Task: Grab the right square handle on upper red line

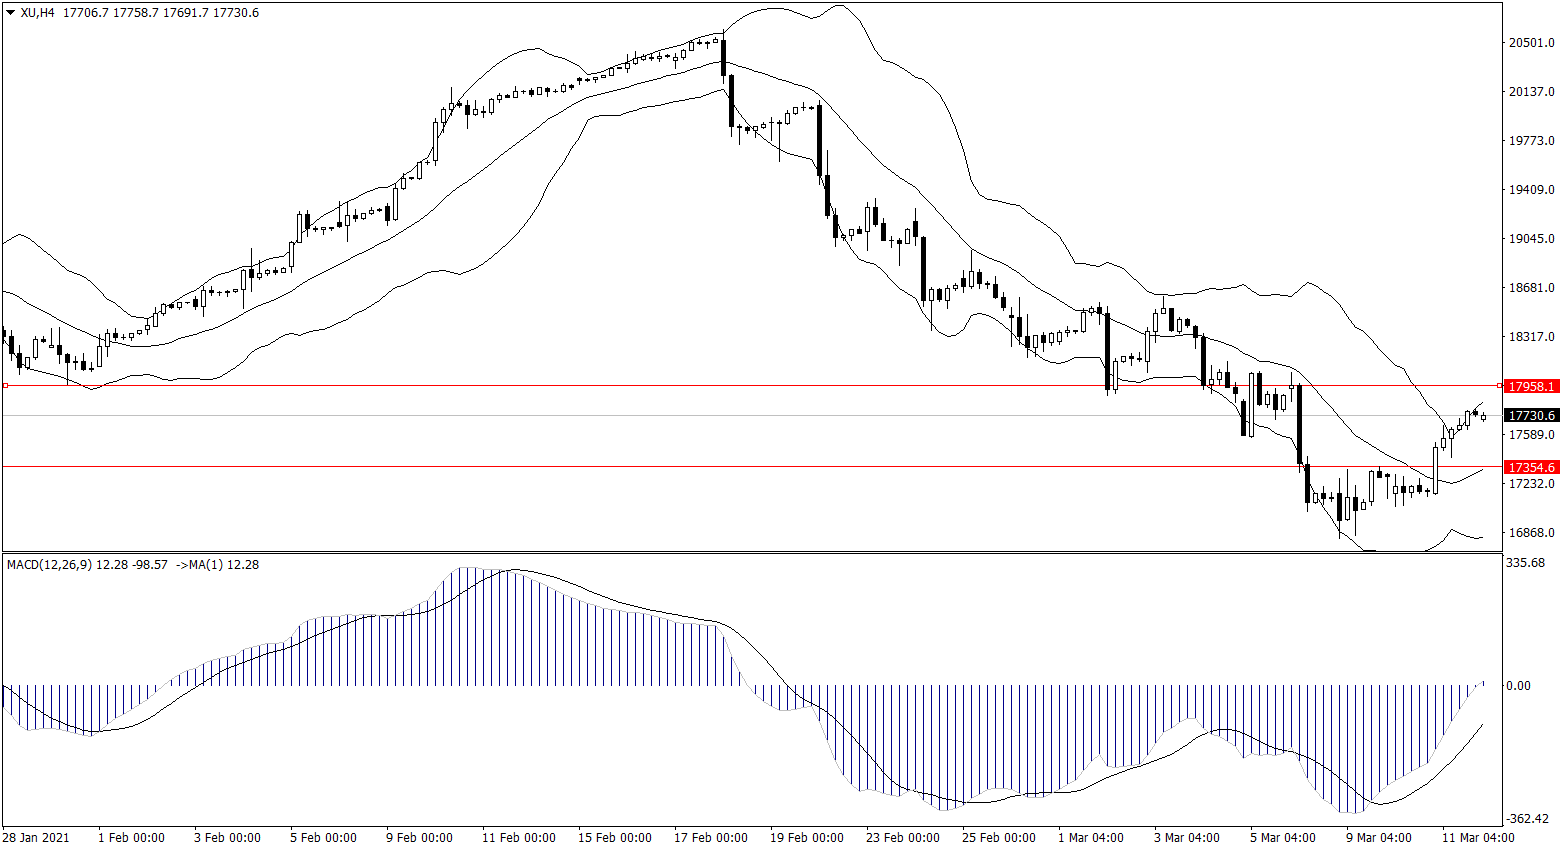Action: point(1499,385)
